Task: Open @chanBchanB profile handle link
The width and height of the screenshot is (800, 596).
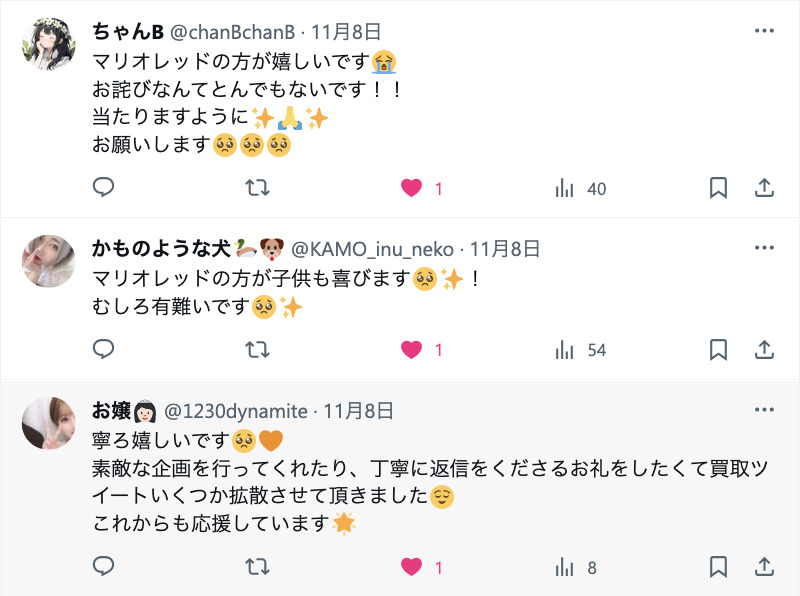Action: tap(233, 32)
